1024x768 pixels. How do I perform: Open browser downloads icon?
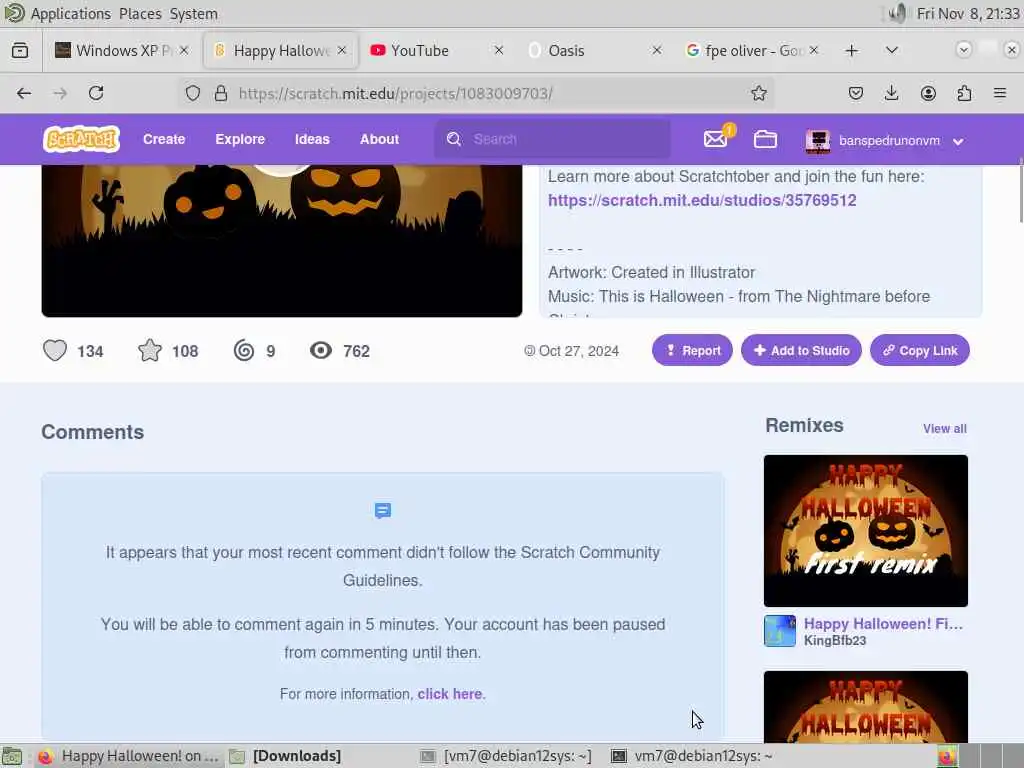[x=891, y=93]
